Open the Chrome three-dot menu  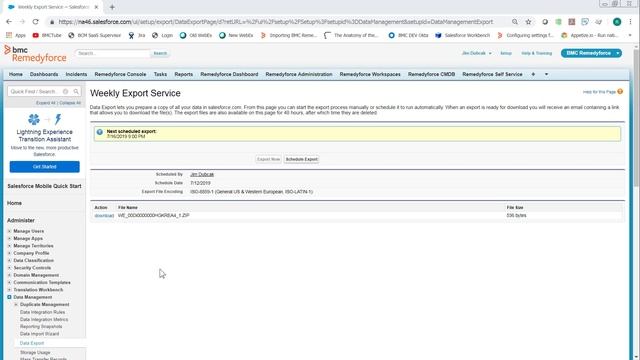click(631, 22)
